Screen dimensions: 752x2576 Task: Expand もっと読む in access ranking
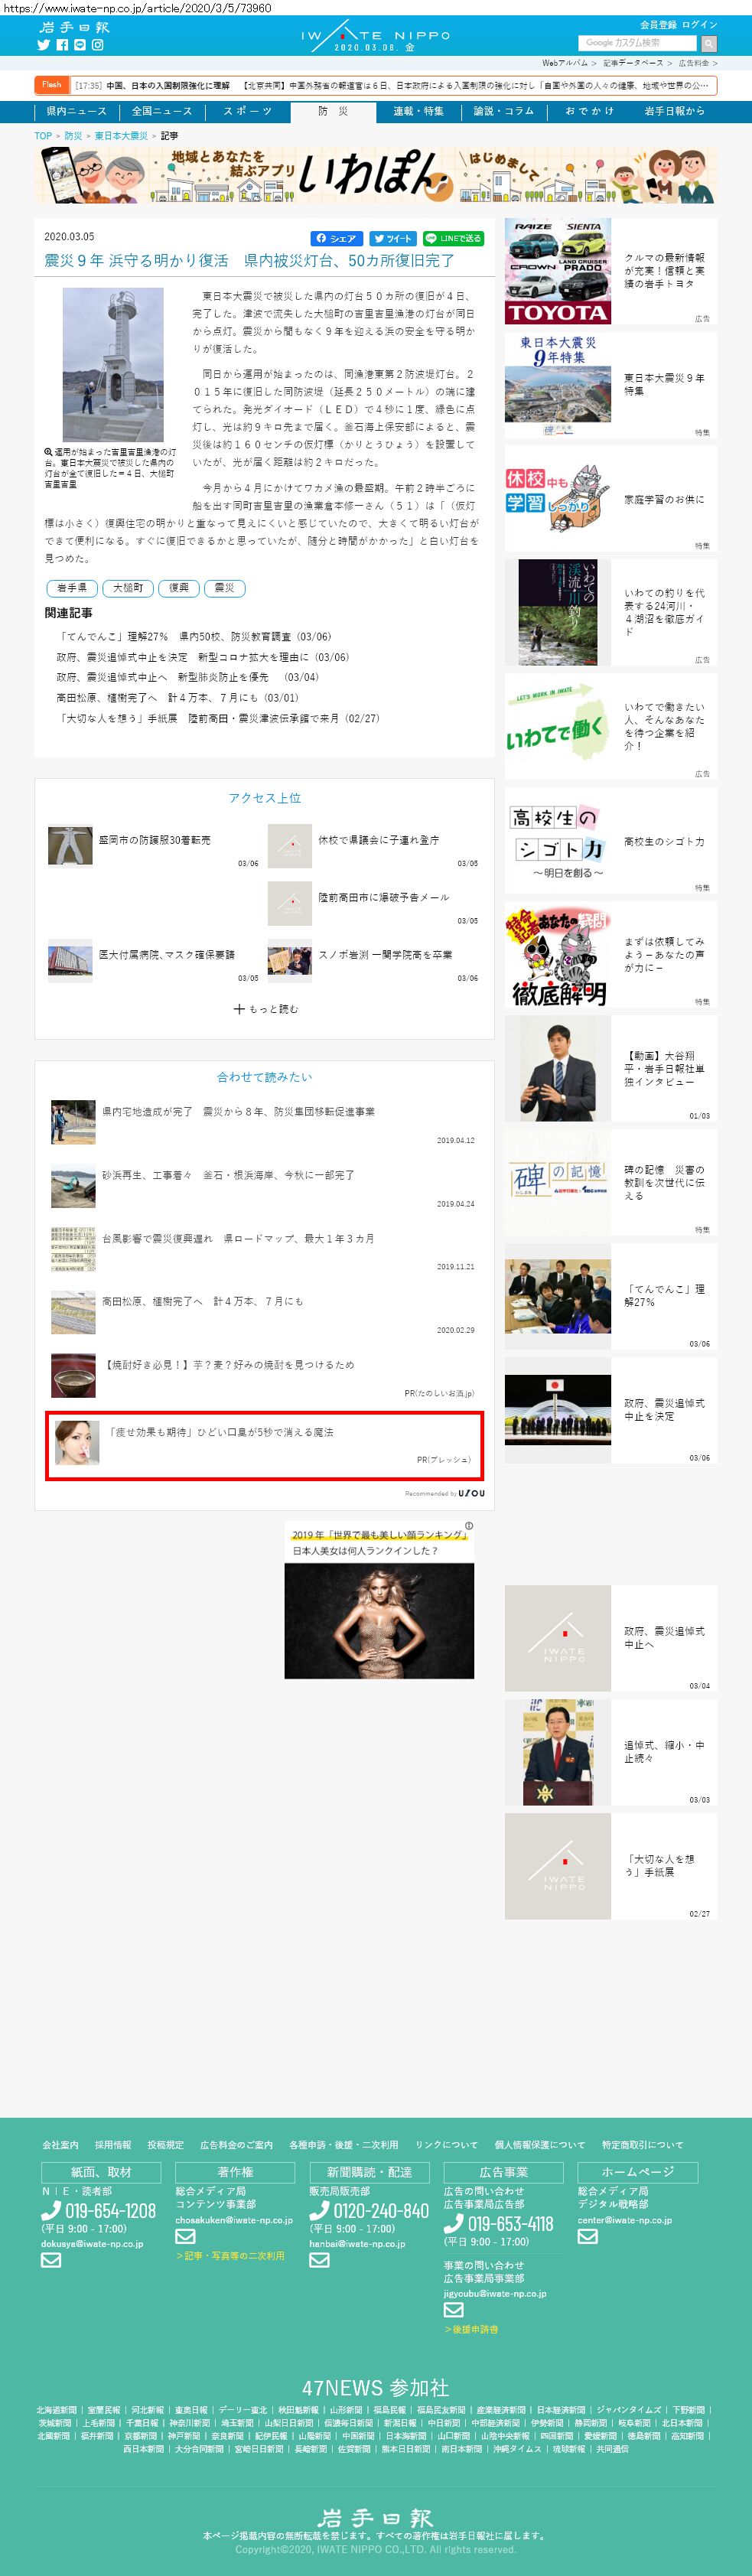(x=265, y=1009)
